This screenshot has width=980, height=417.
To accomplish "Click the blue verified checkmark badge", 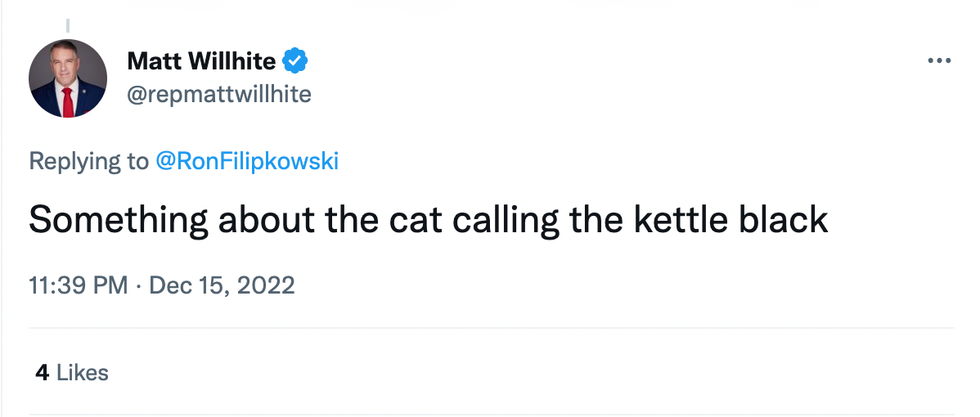I will click(295, 62).
